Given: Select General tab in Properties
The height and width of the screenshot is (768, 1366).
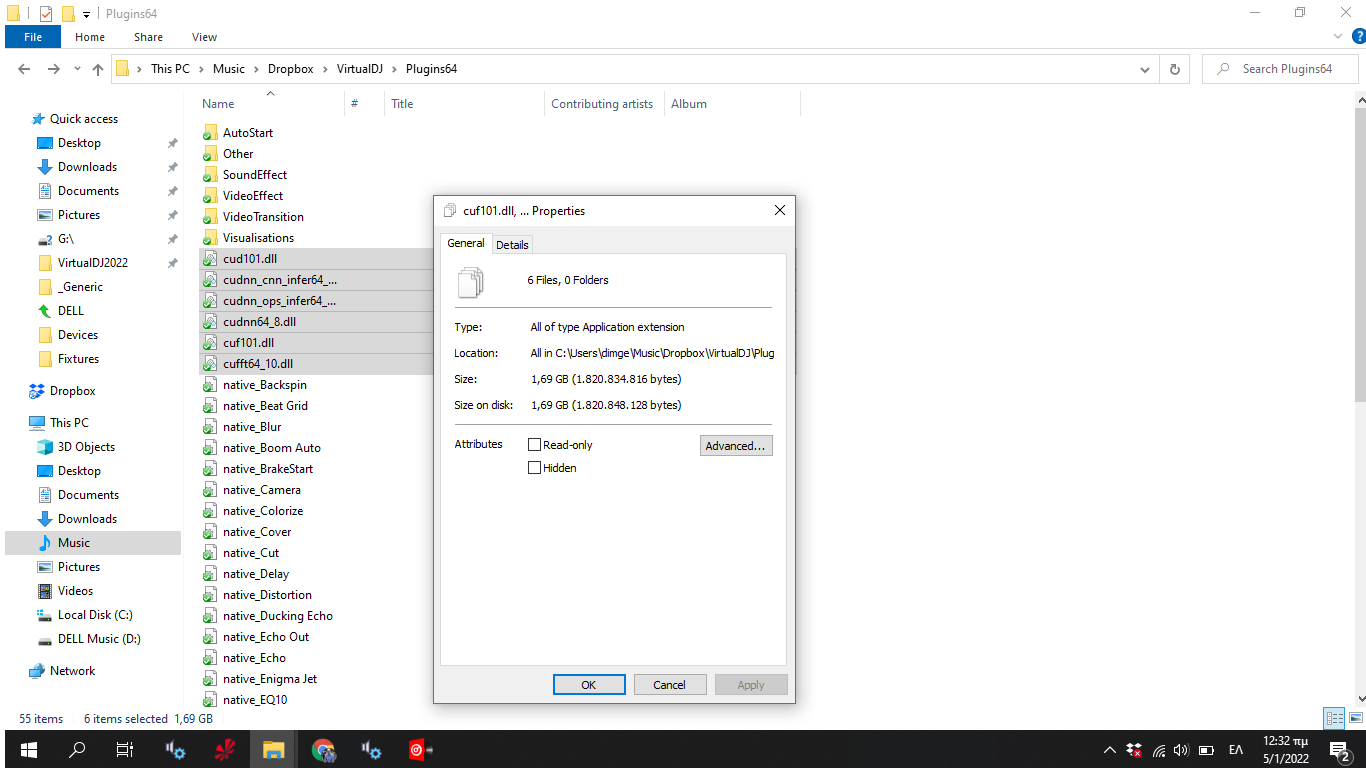Looking at the screenshot, I should 466,243.
